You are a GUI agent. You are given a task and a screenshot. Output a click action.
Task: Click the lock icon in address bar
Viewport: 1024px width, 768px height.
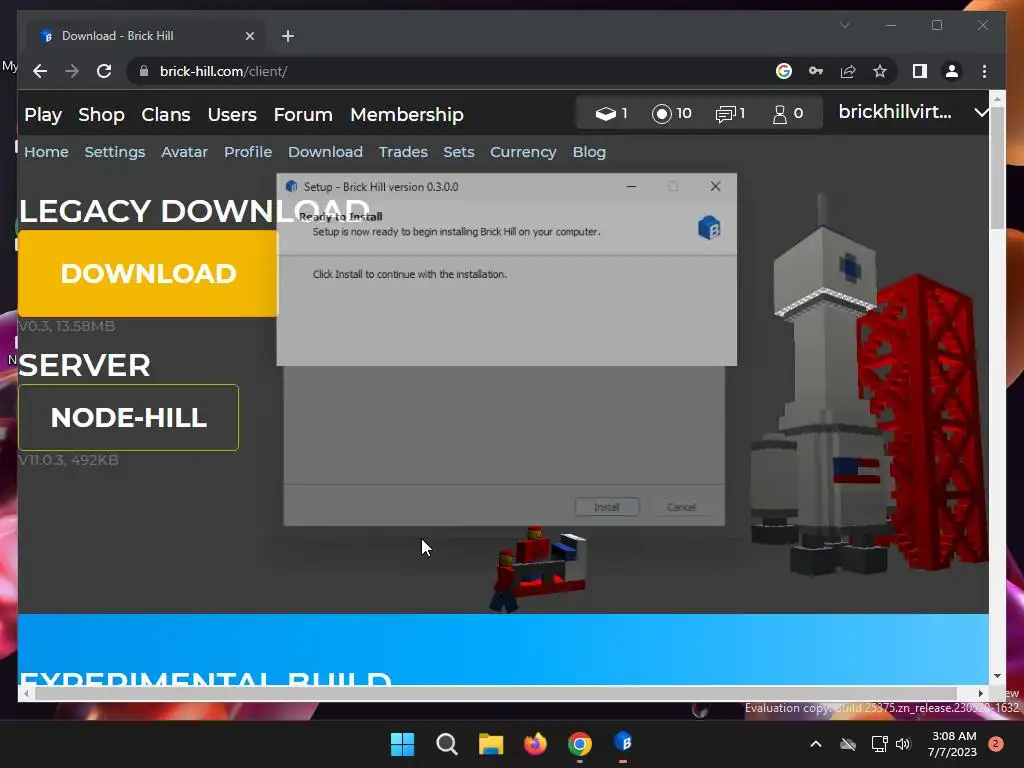pos(144,71)
